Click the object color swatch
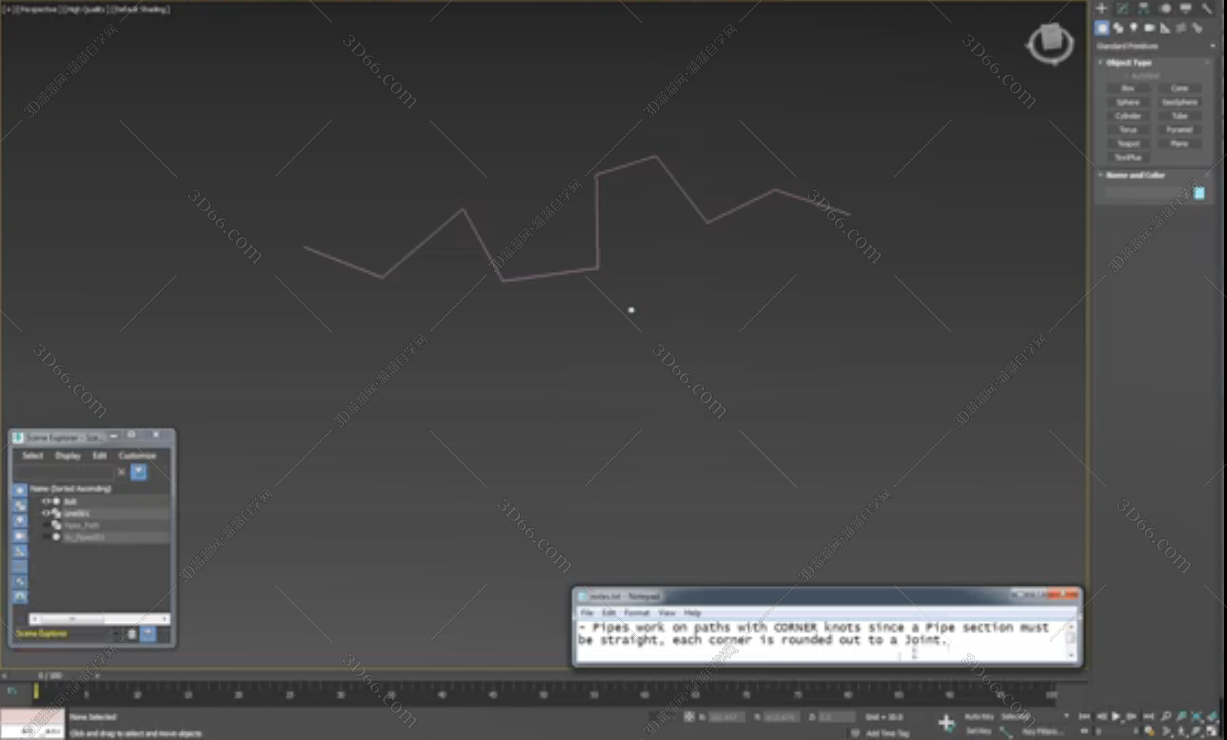Screen dimensions: 1227x740 tap(1199, 193)
